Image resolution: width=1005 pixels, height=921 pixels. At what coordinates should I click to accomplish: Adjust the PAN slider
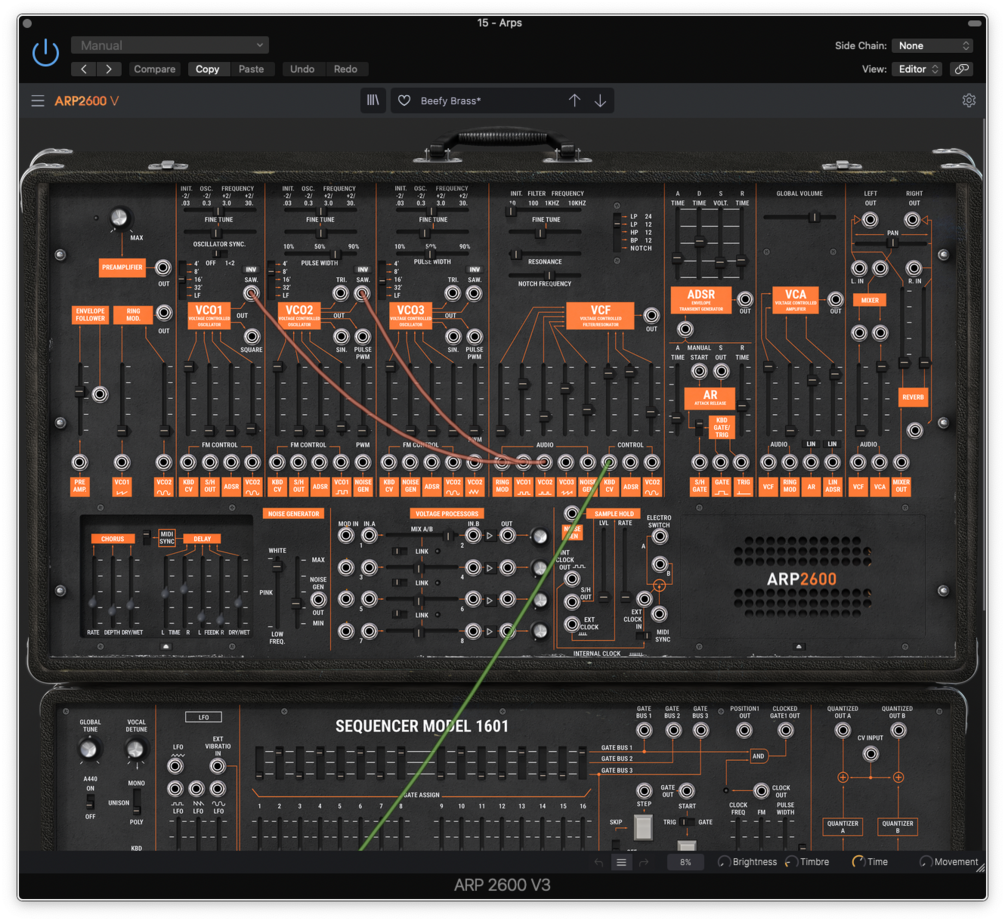[891, 243]
